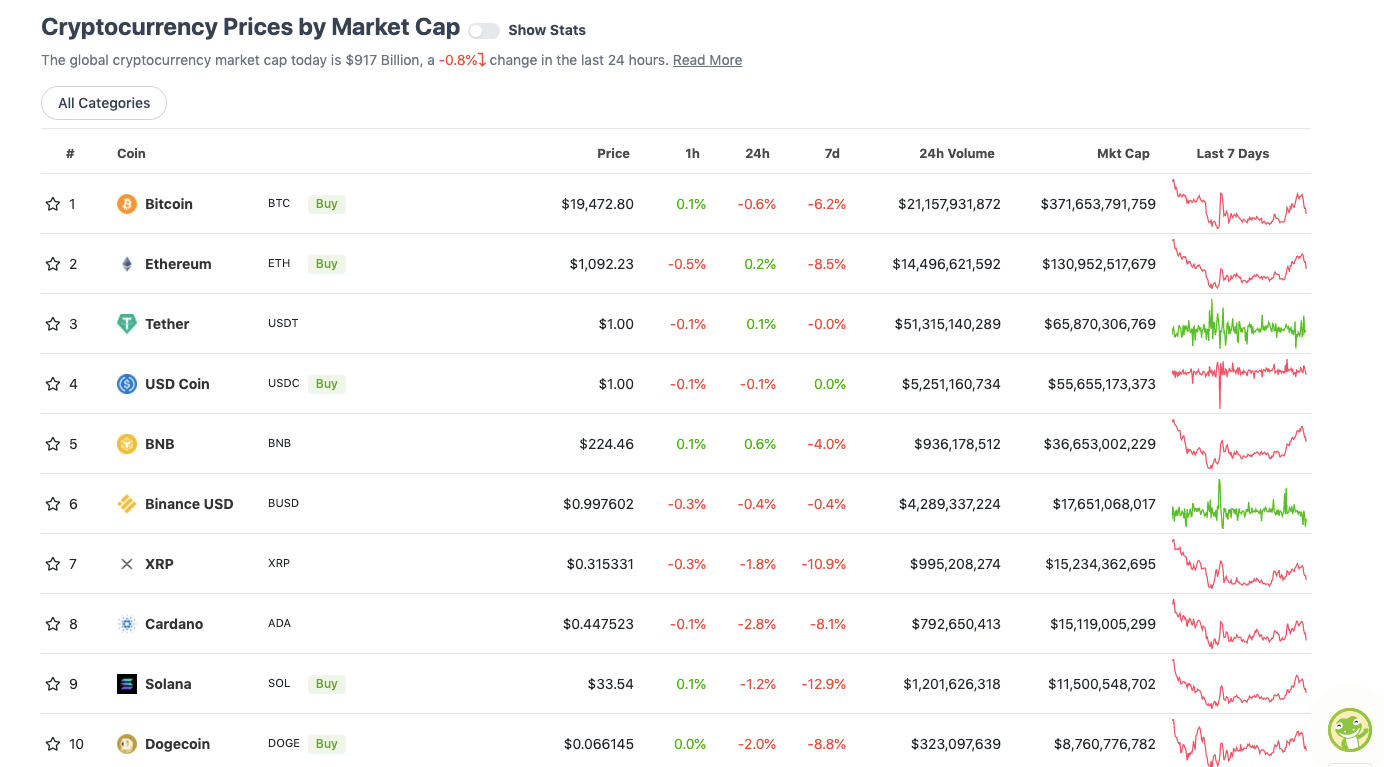Click the USD Coin logo icon
Image resolution: width=1384 pixels, height=767 pixels.
(x=127, y=384)
